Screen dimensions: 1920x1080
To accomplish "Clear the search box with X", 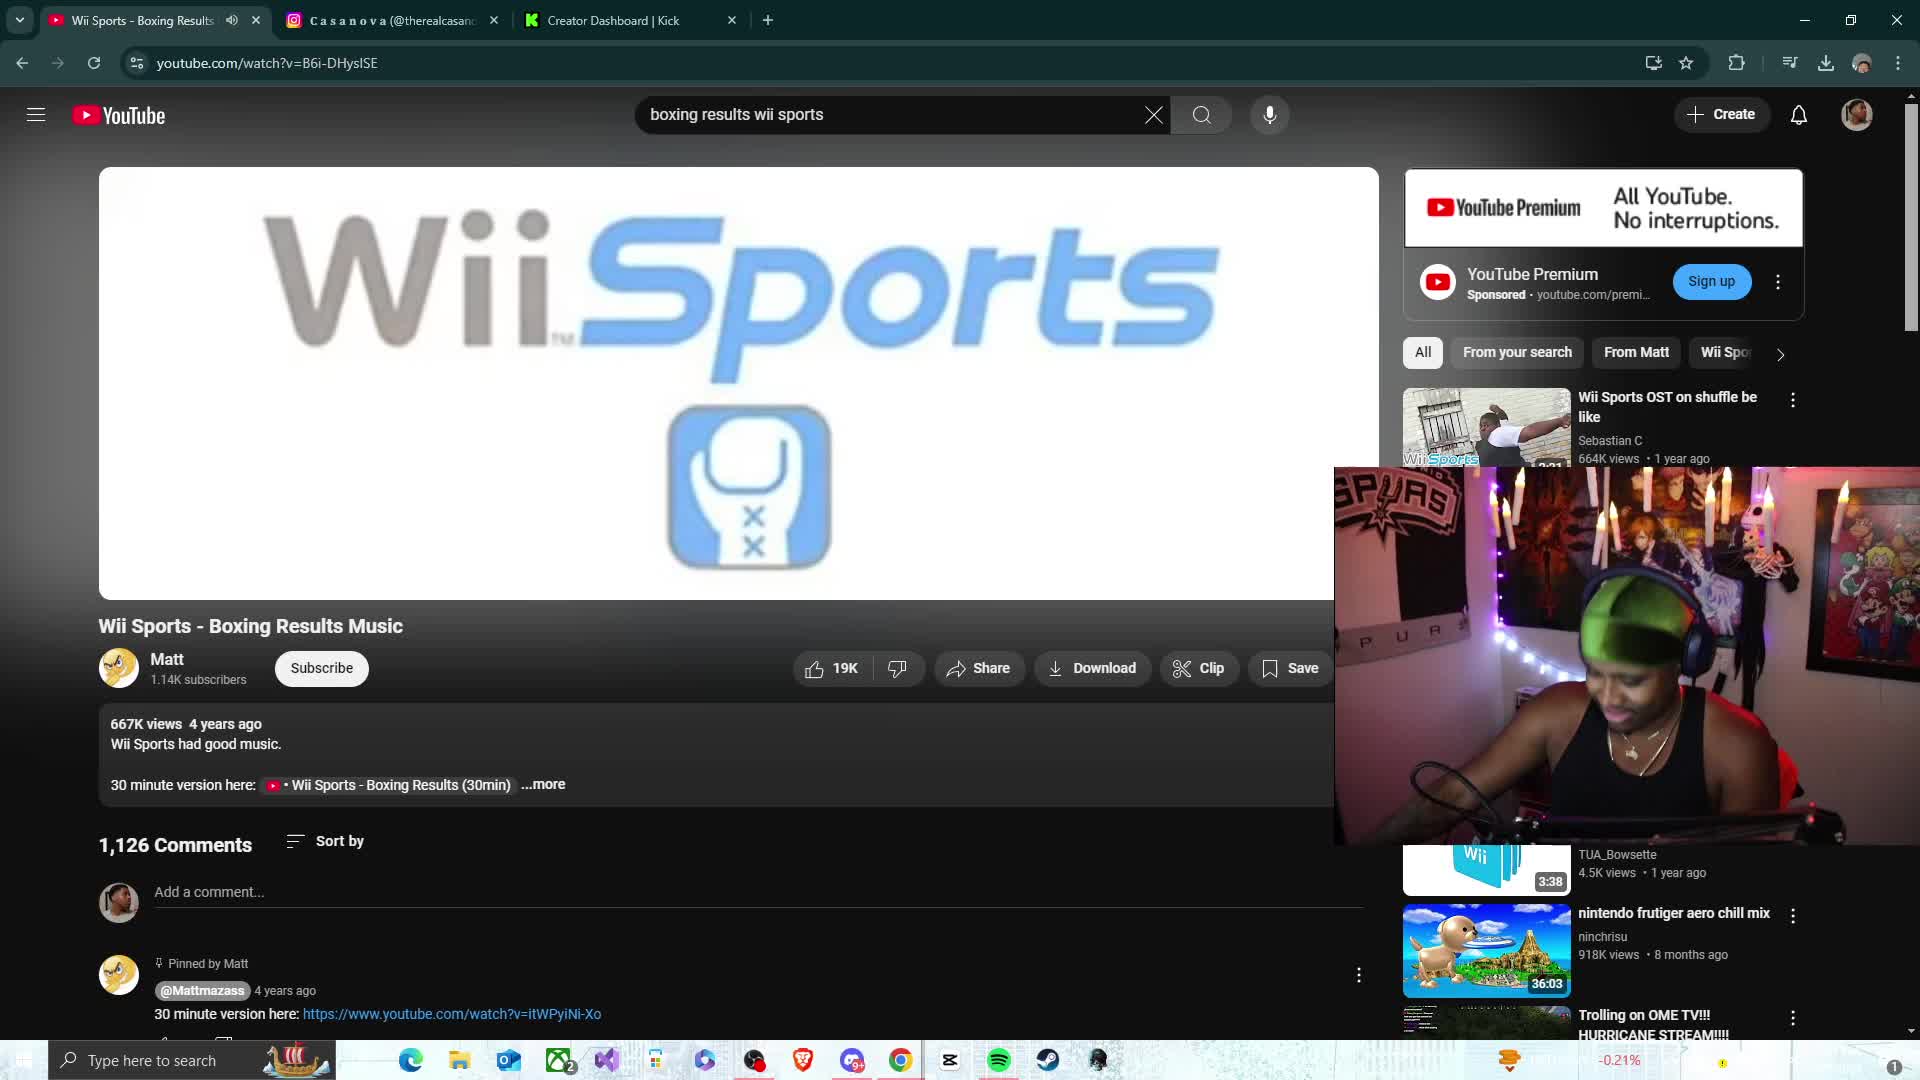I will pyautogui.click(x=1153, y=115).
